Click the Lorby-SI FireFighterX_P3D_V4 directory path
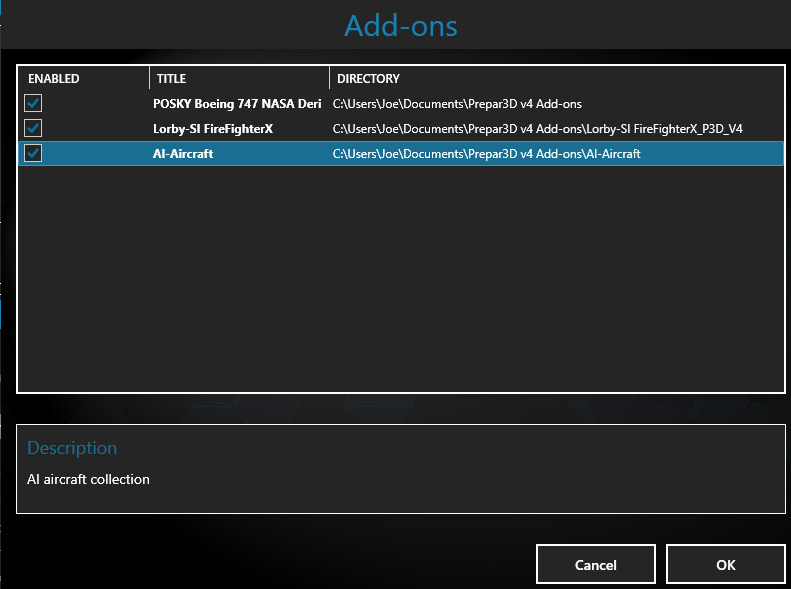 pyautogui.click(x=537, y=129)
